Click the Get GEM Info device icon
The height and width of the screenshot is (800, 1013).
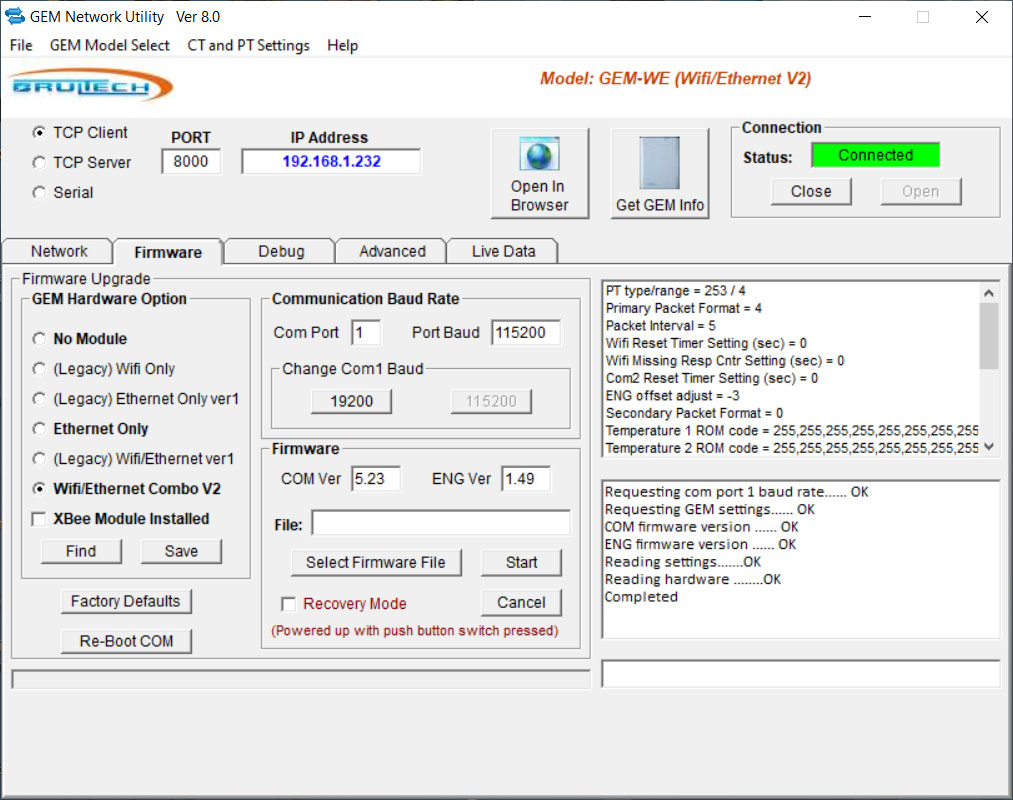point(660,162)
